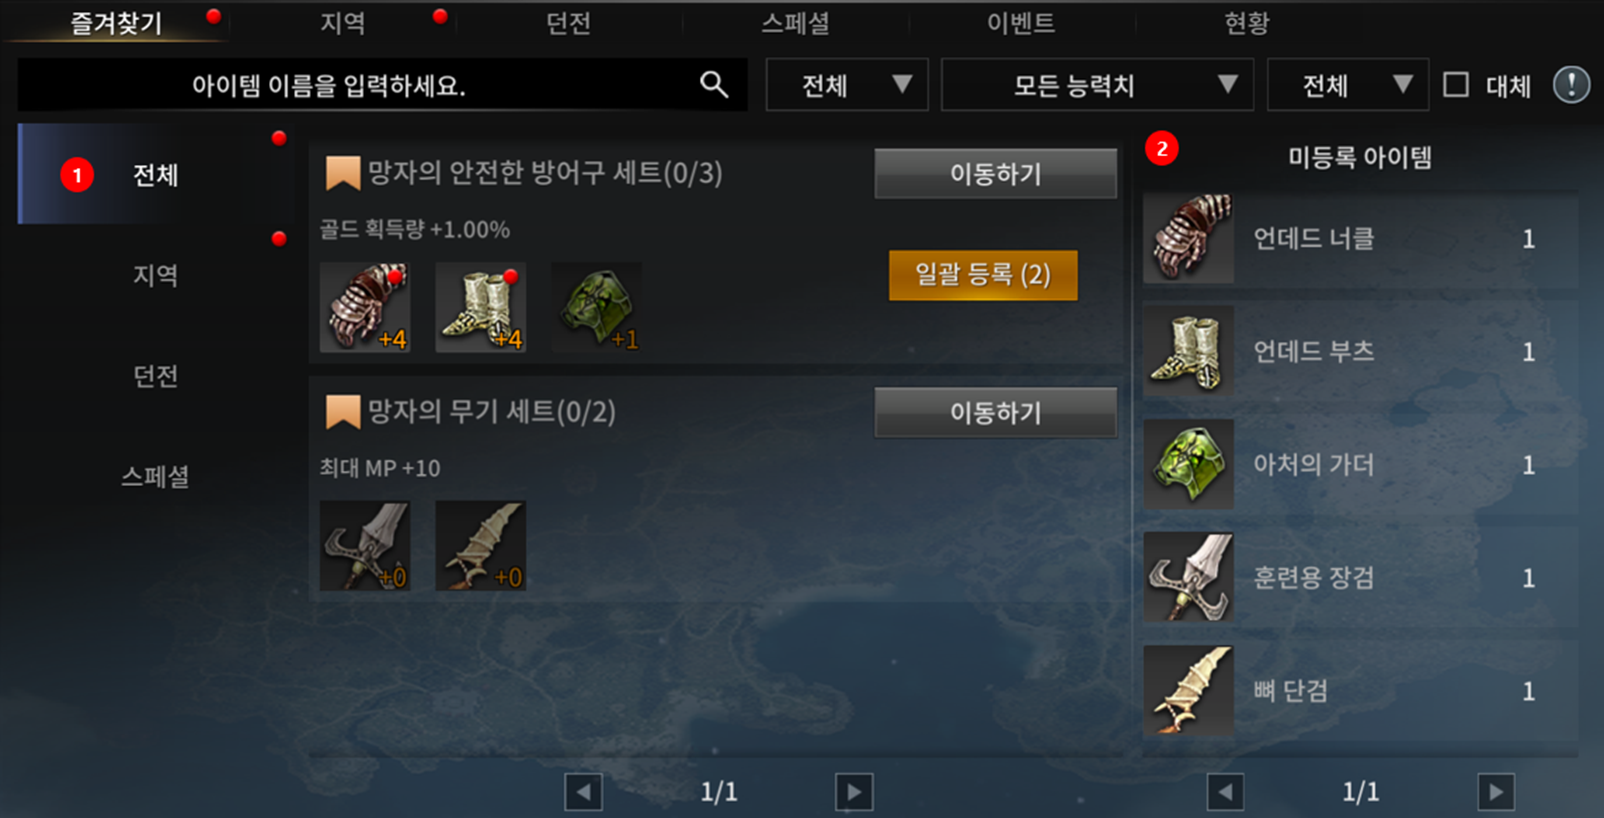Open the exclamation info icon
Image resolution: width=1604 pixels, height=818 pixels.
pos(1571,85)
